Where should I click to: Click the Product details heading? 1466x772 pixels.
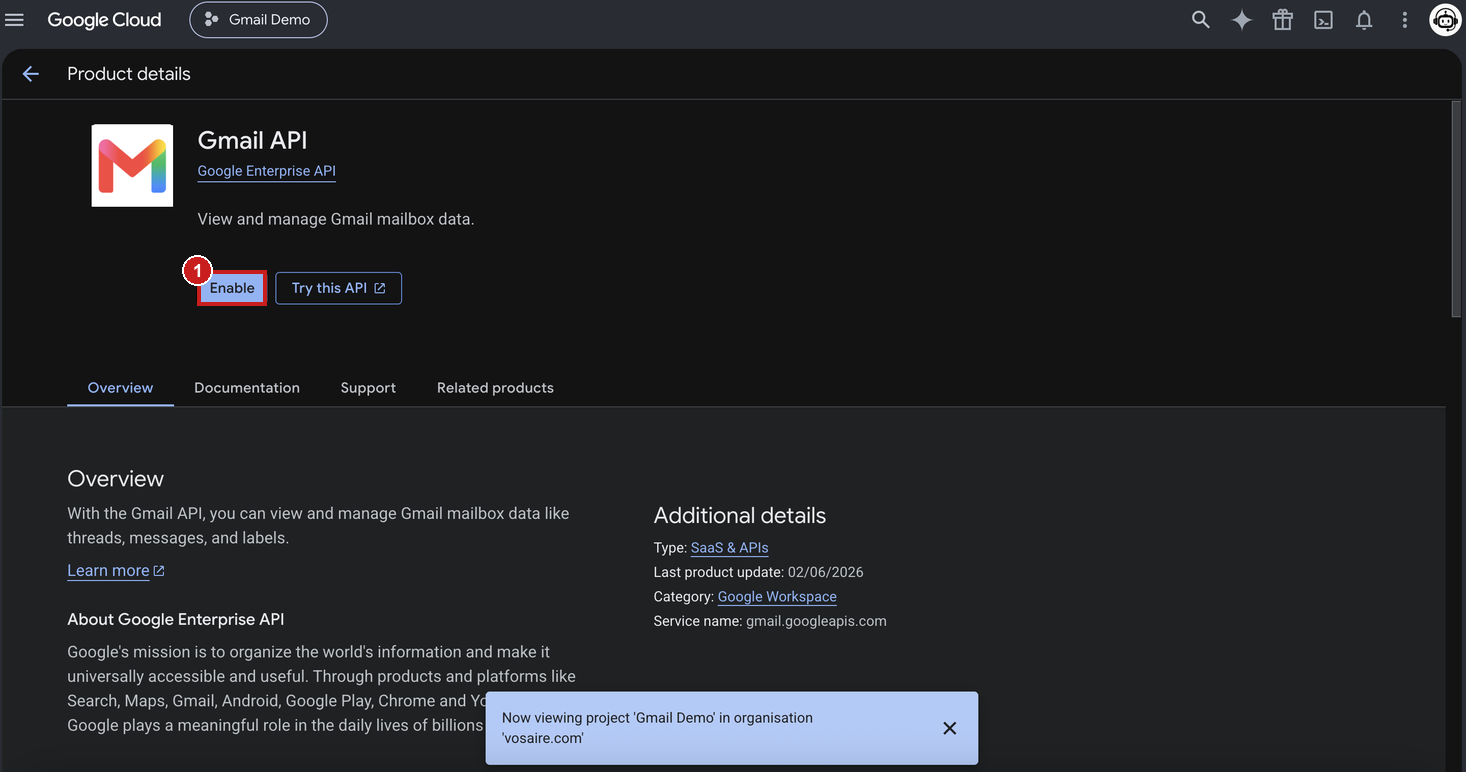129,74
